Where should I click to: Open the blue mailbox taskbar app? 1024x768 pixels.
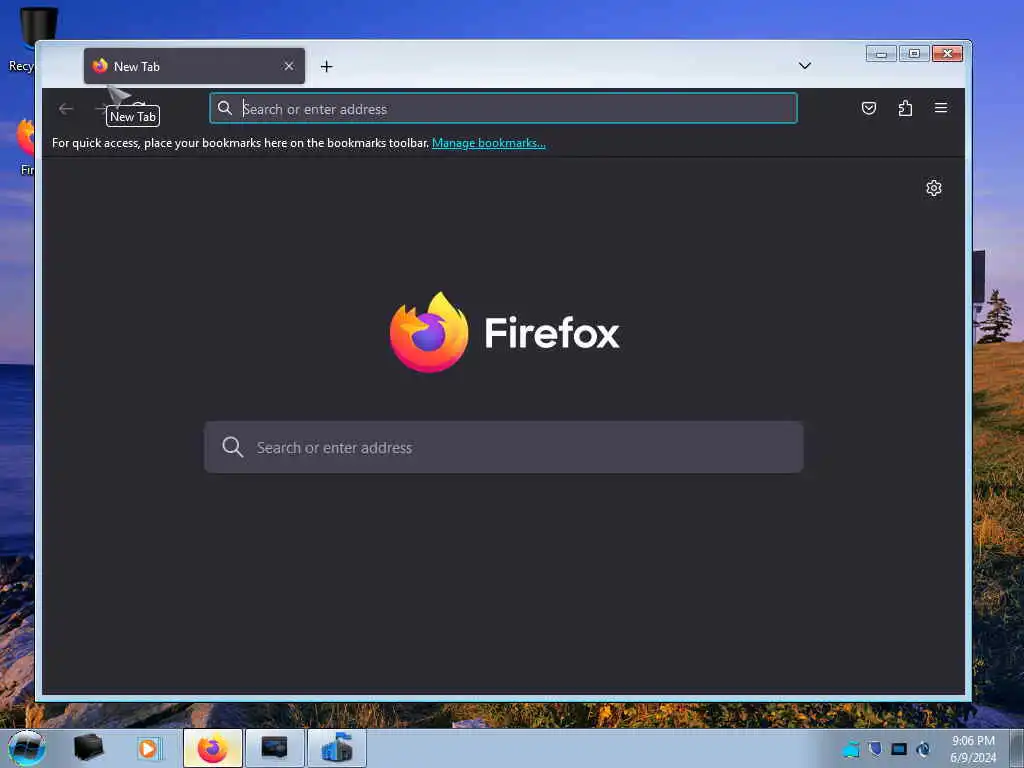pyautogui.click(x=337, y=748)
